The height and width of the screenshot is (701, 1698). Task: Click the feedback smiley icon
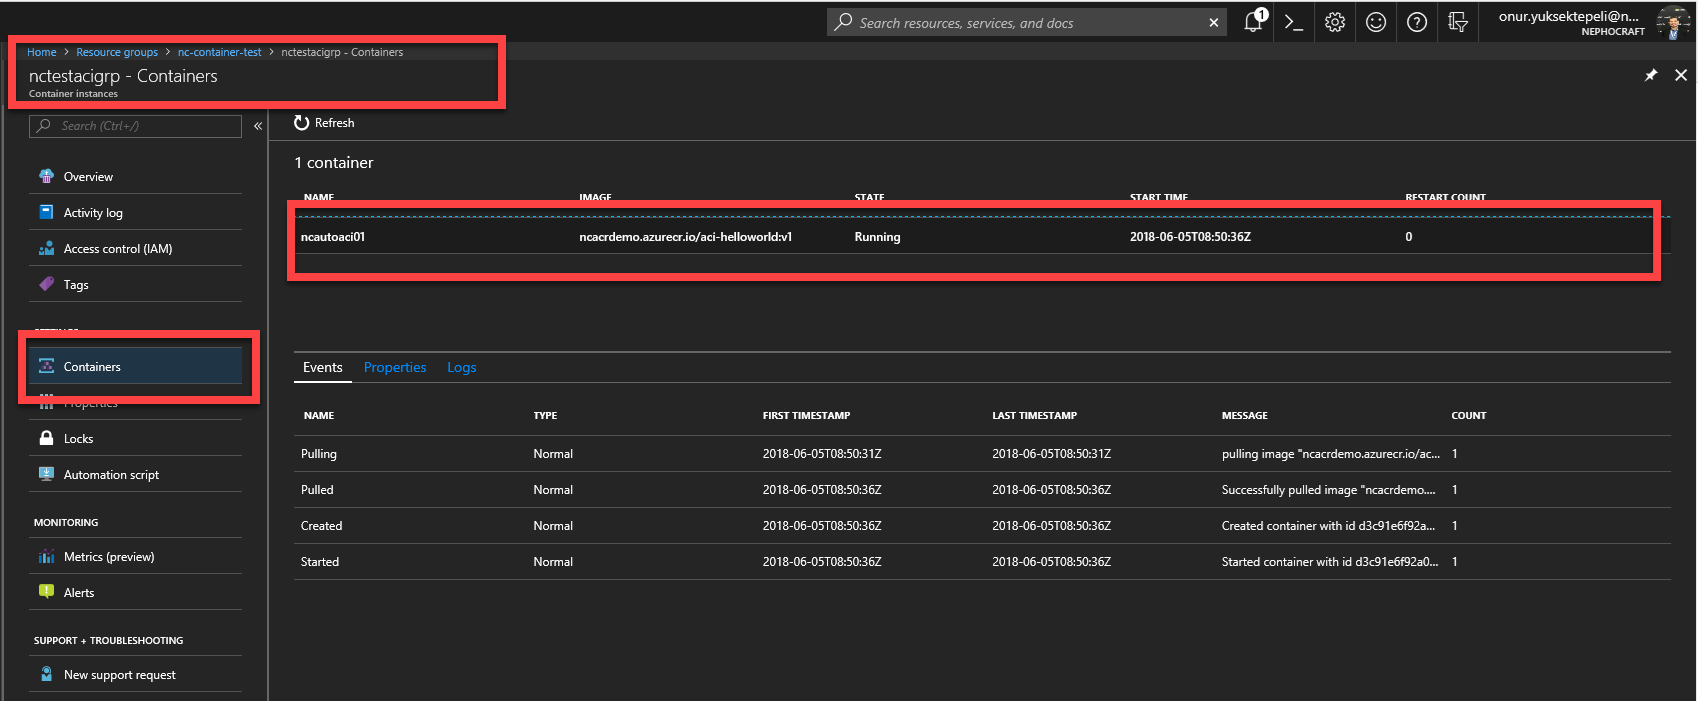(1376, 22)
